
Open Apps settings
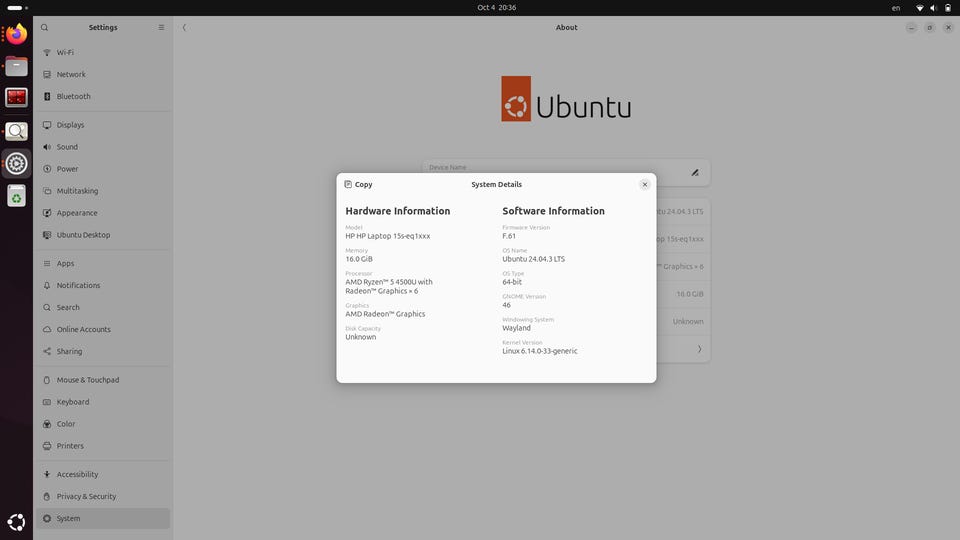103,263
